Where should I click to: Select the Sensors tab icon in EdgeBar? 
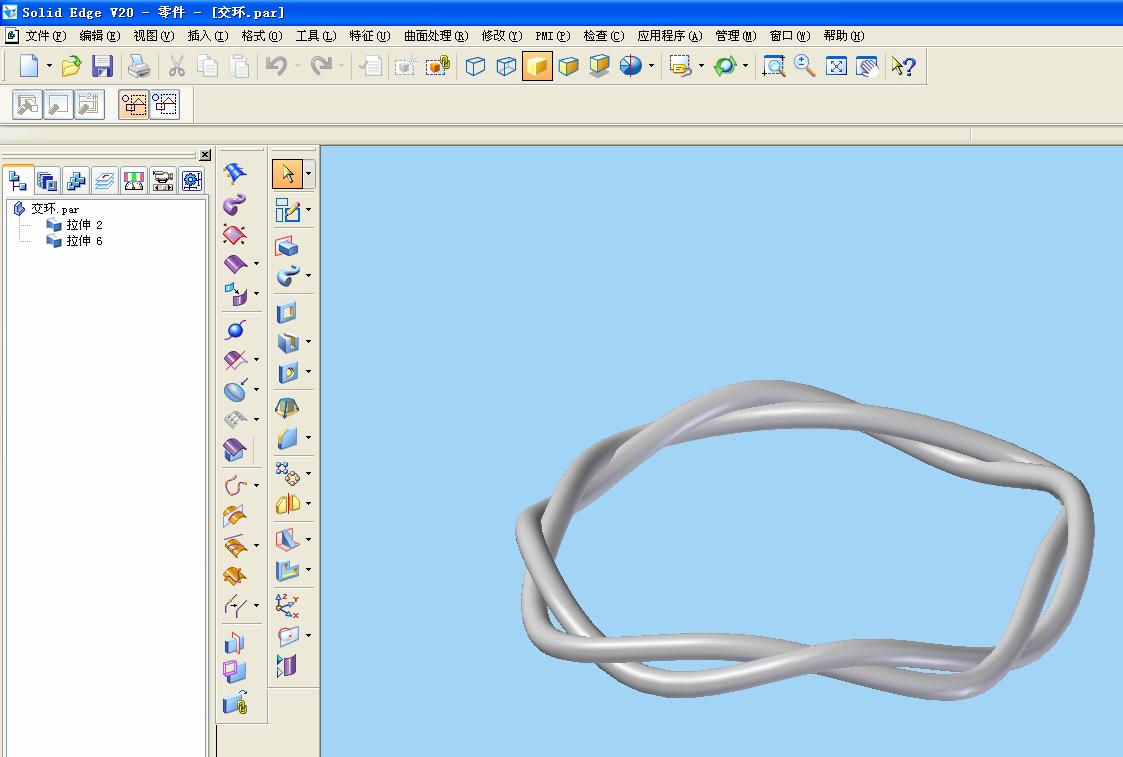coord(134,180)
